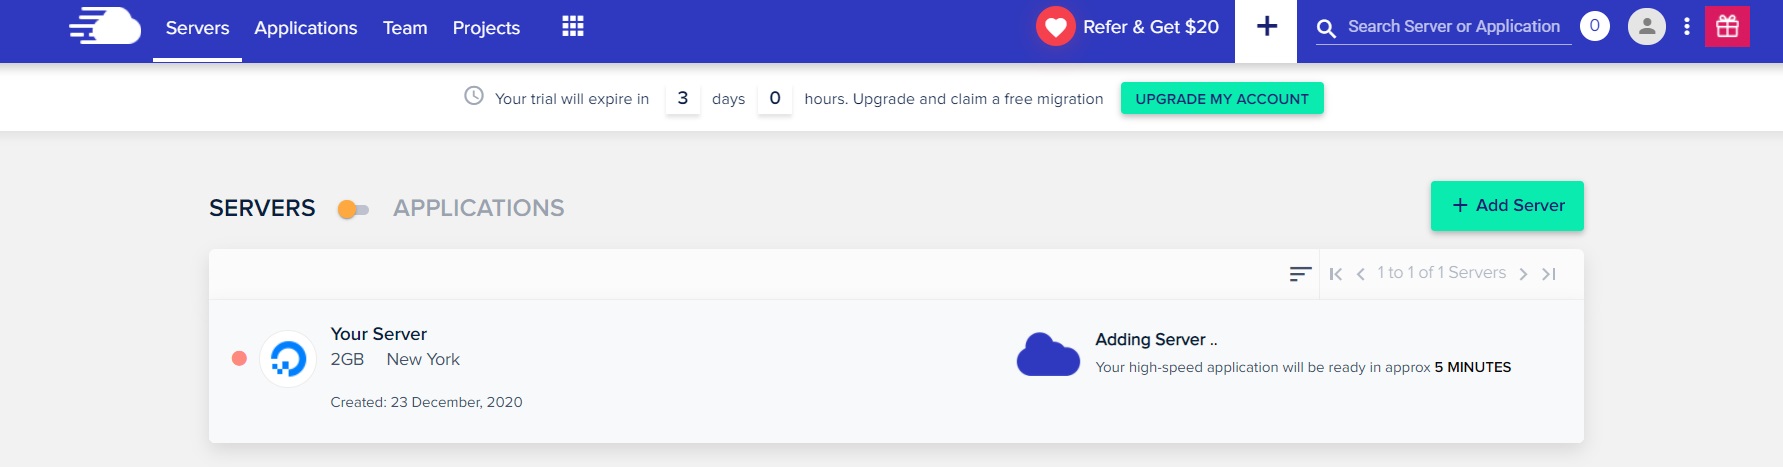Jump to last servers page arrow
The width and height of the screenshot is (1783, 467).
1549,274
